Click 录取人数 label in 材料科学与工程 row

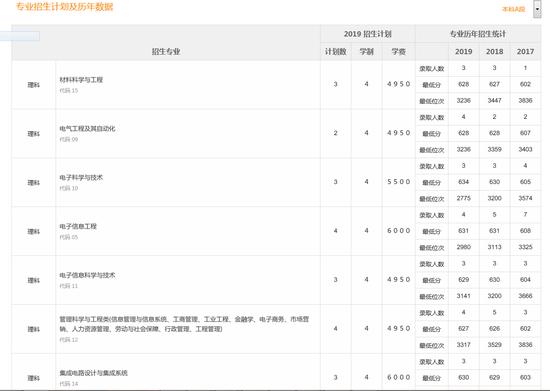[x=432, y=69]
